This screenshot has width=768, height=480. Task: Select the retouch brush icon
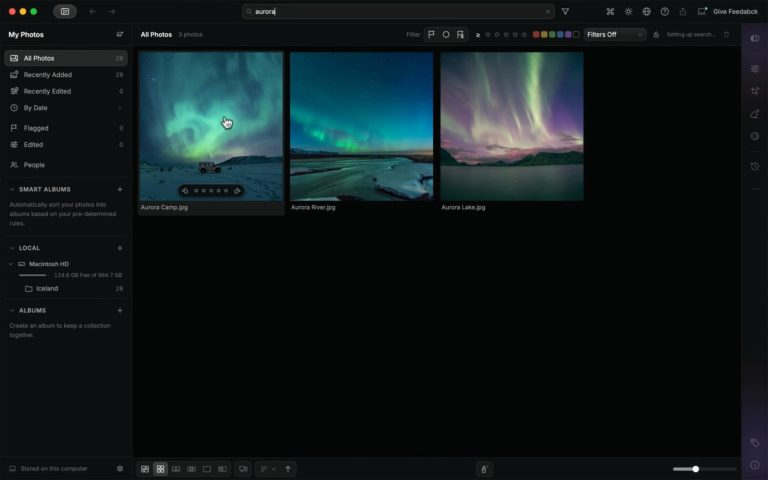(755, 114)
